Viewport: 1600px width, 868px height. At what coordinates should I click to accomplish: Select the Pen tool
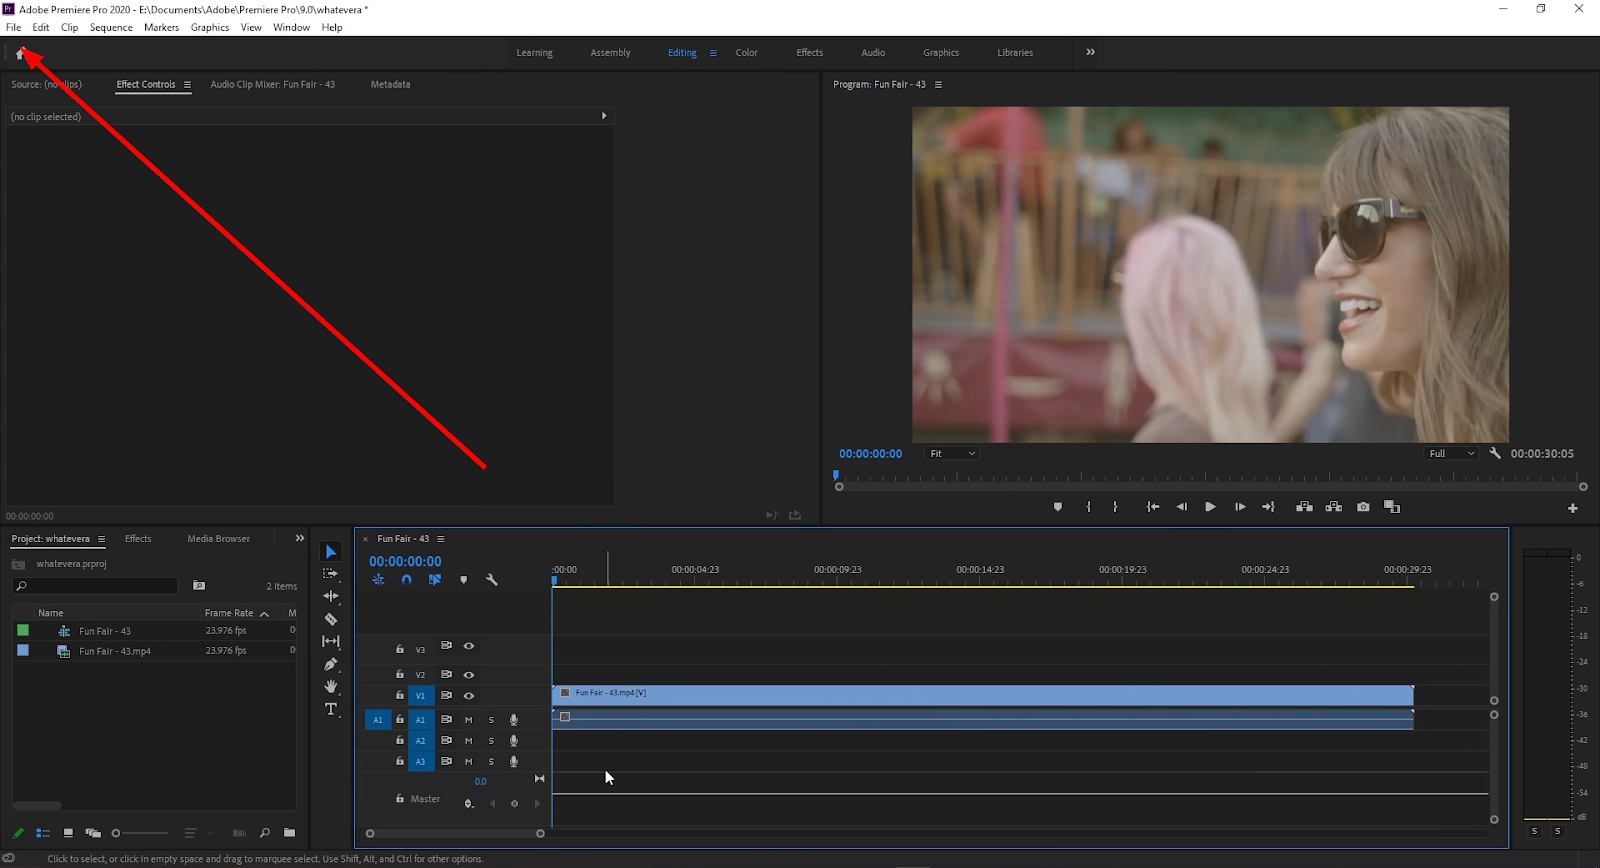331,664
